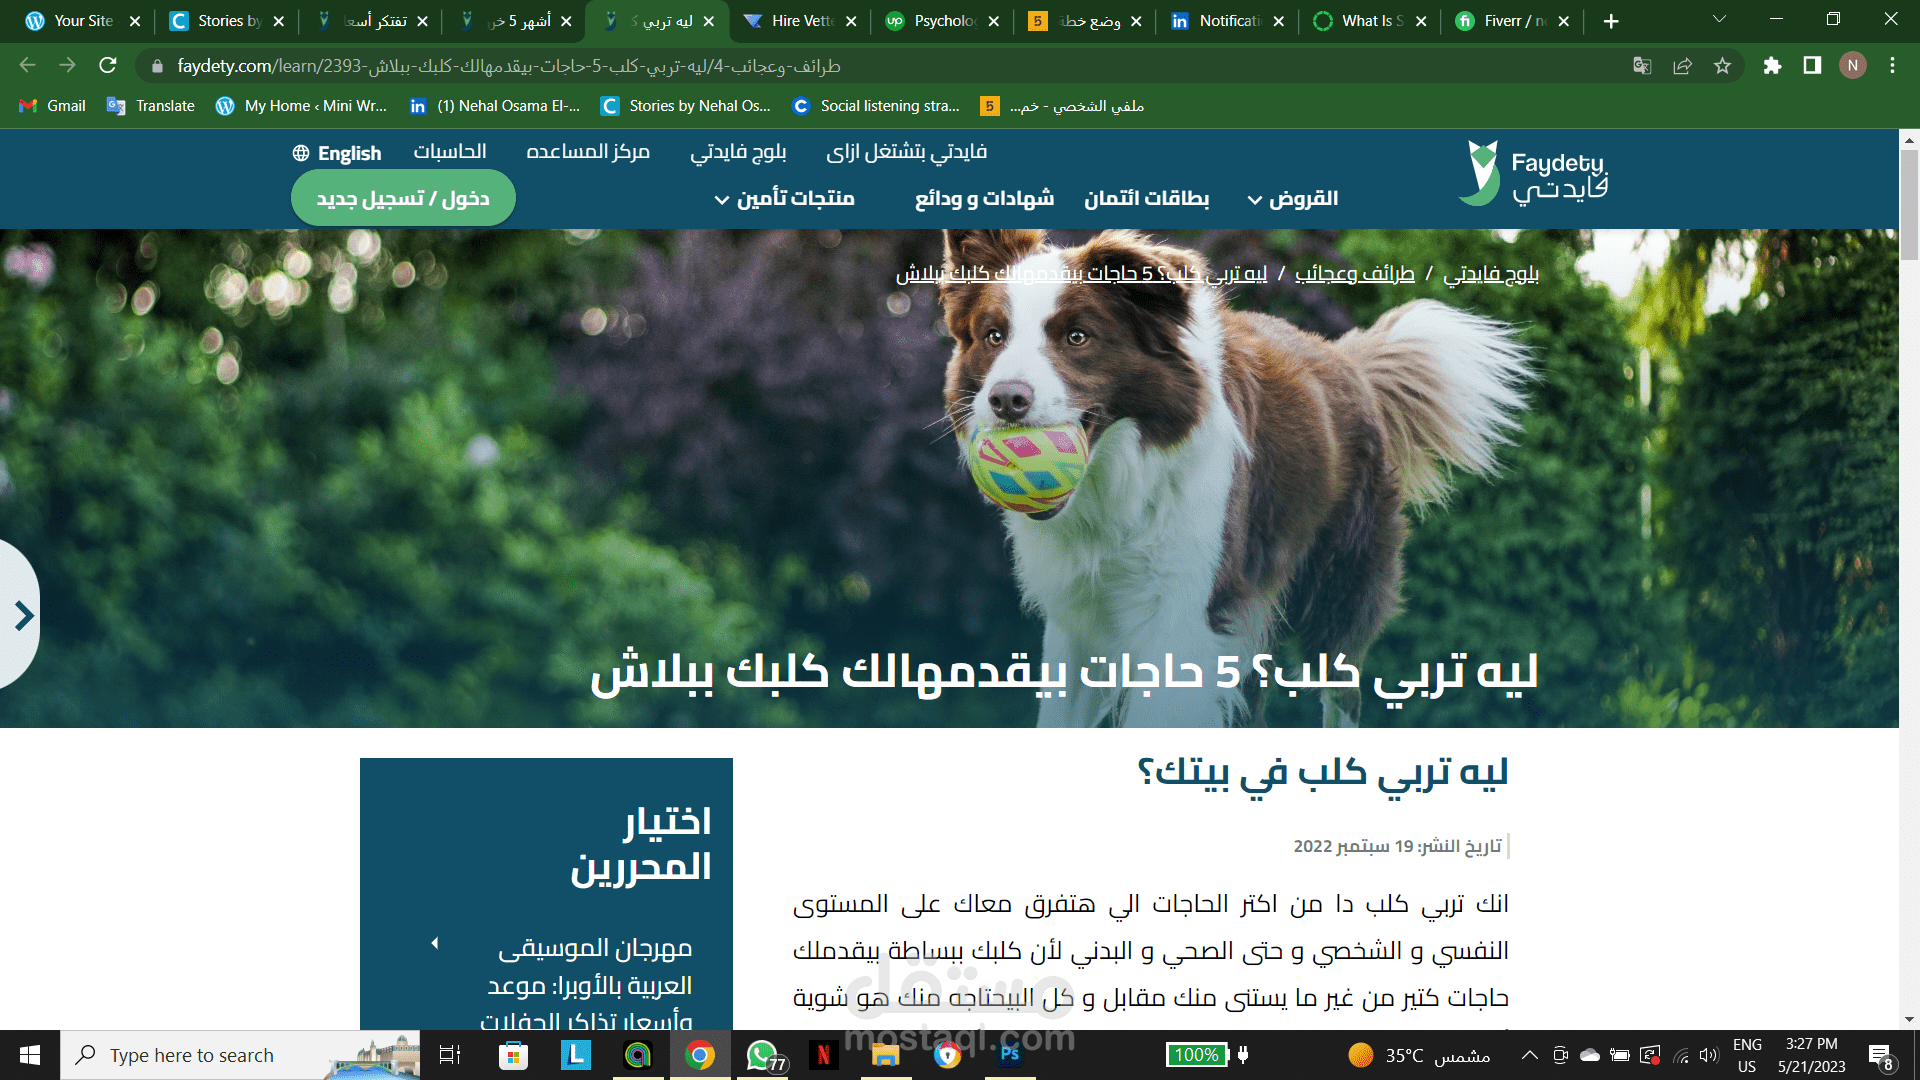Close the Stories by browser tab
This screenshot has width=1920, height=1080.
(x=279, y=21)
